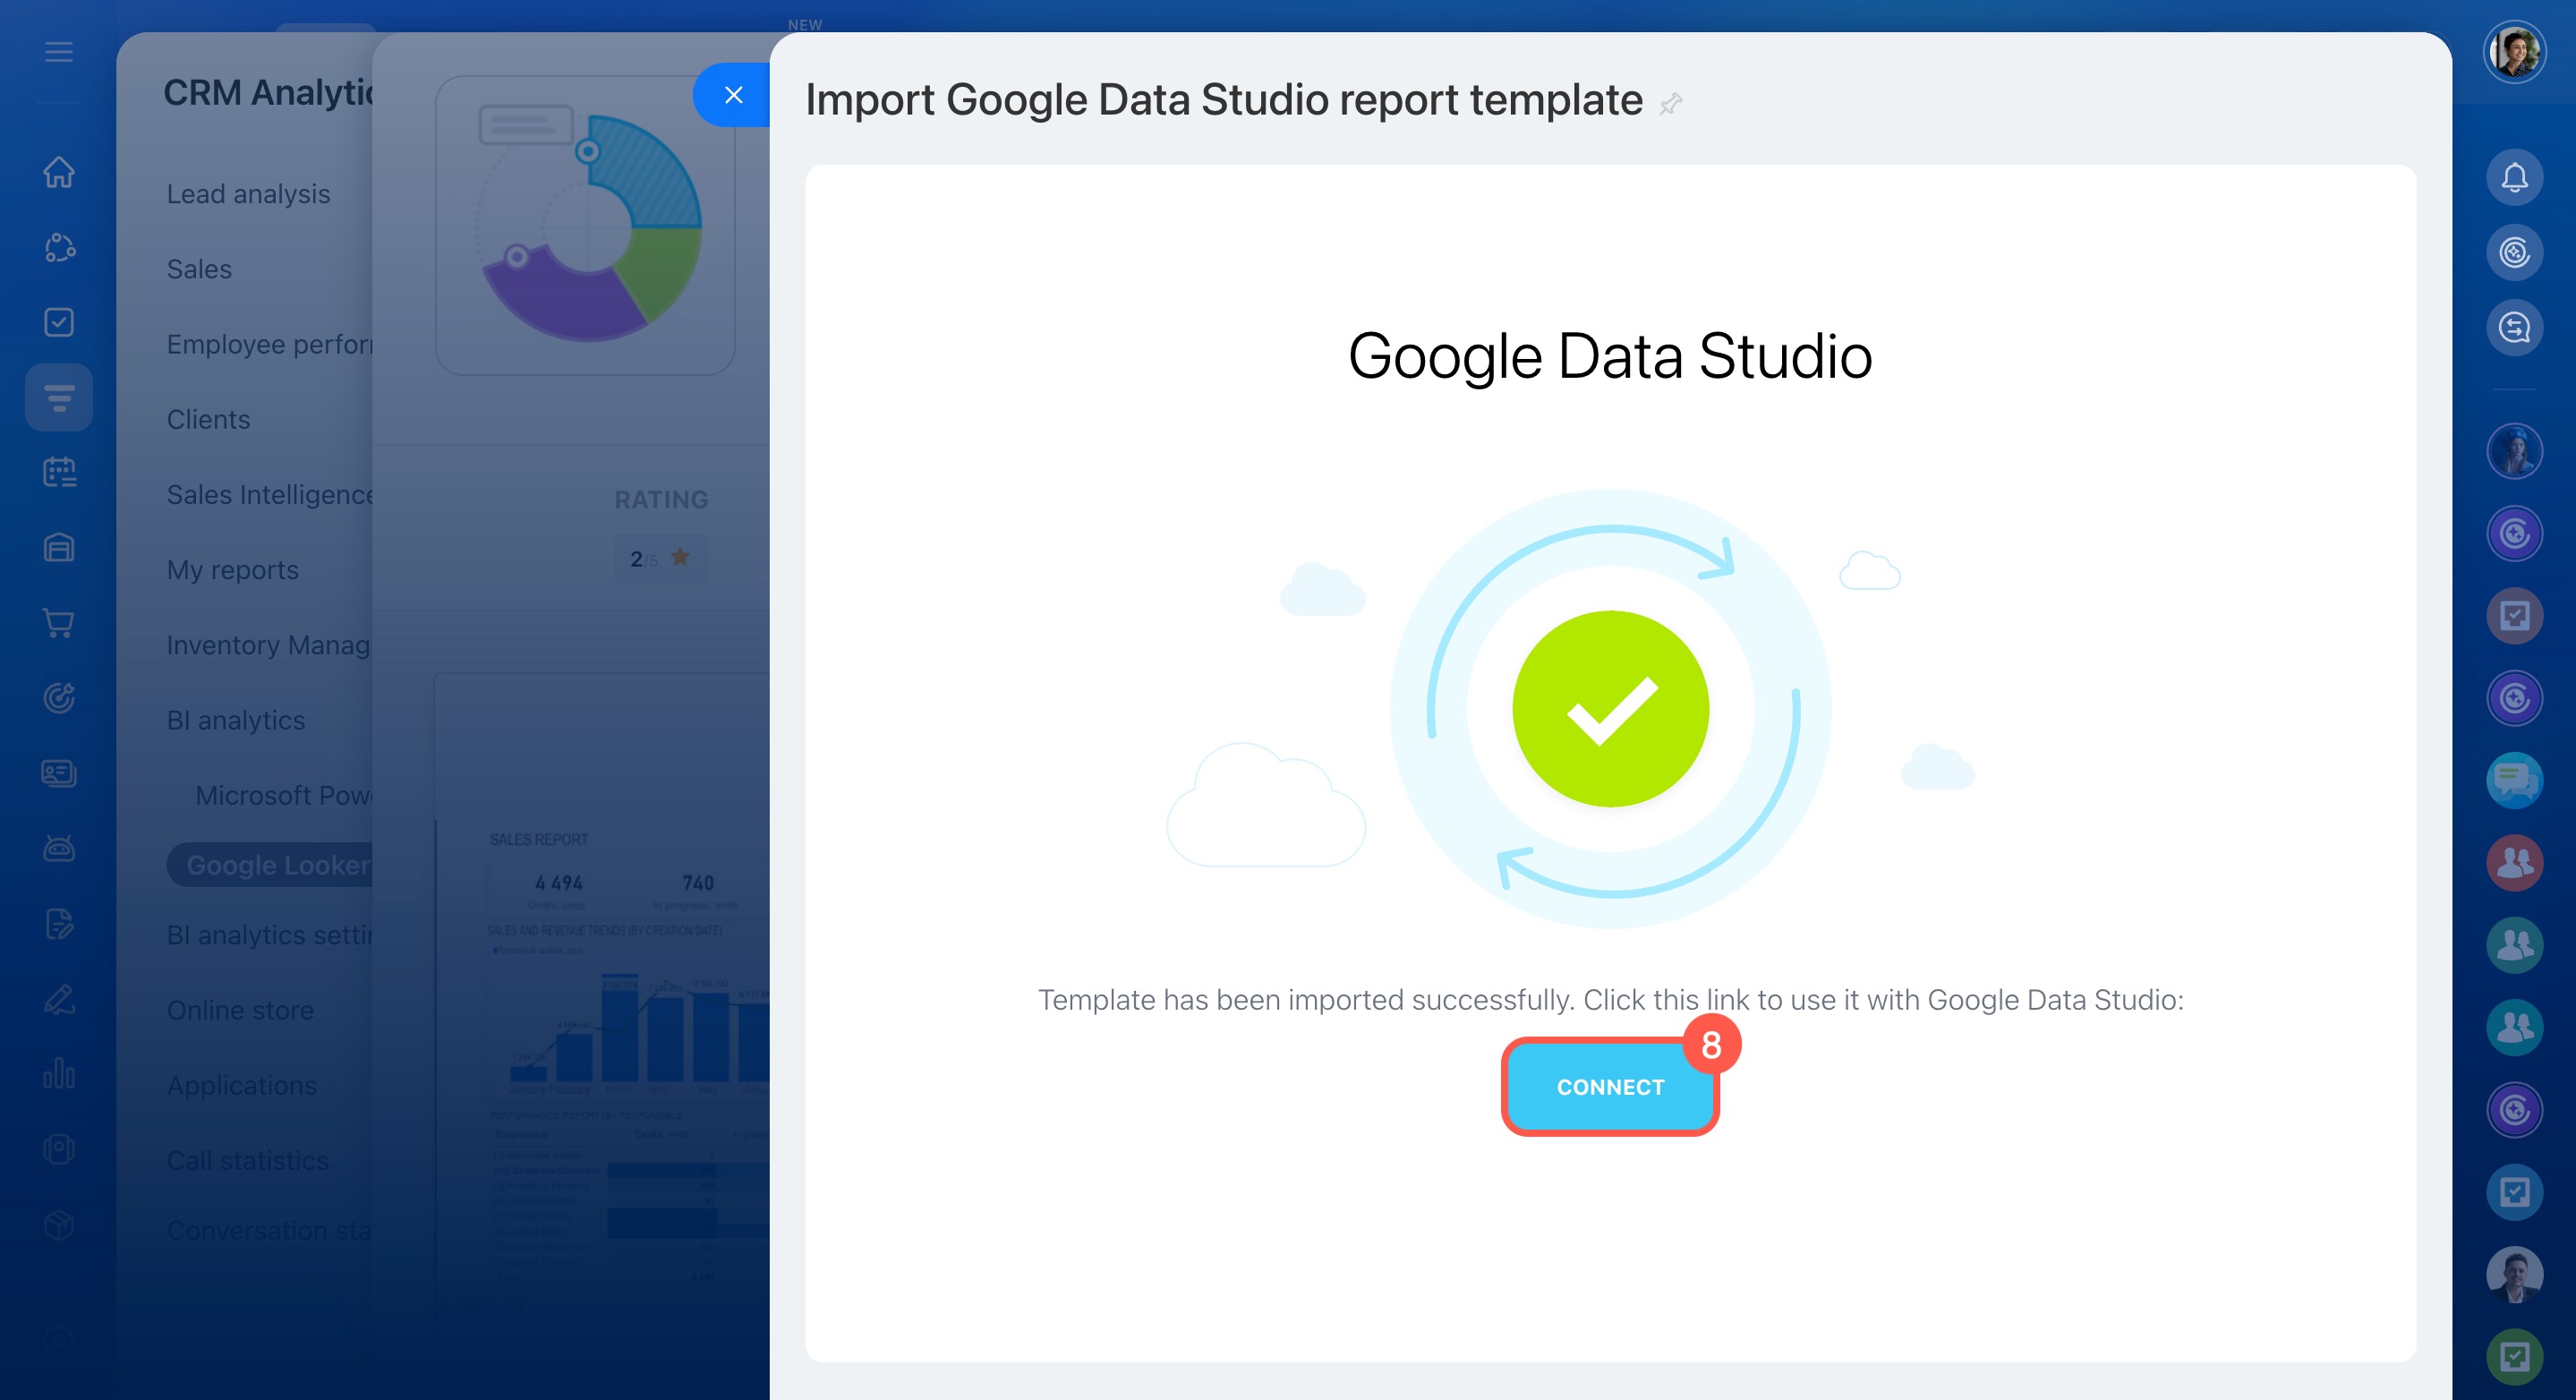Open the calendar icon in left sidebar
2576x1400 pixels.
[x=59, y=472]
